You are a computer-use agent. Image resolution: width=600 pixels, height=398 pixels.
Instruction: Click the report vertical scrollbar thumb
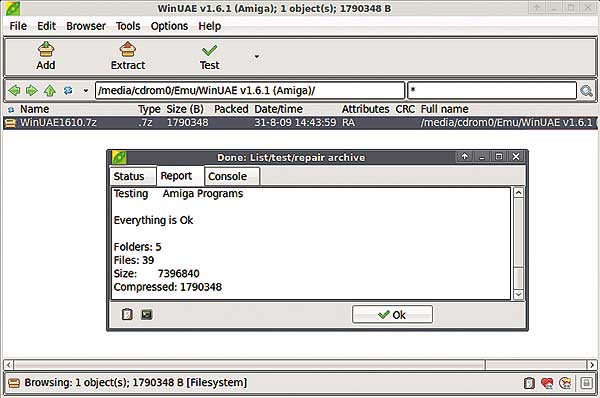(x=518, y=278)
